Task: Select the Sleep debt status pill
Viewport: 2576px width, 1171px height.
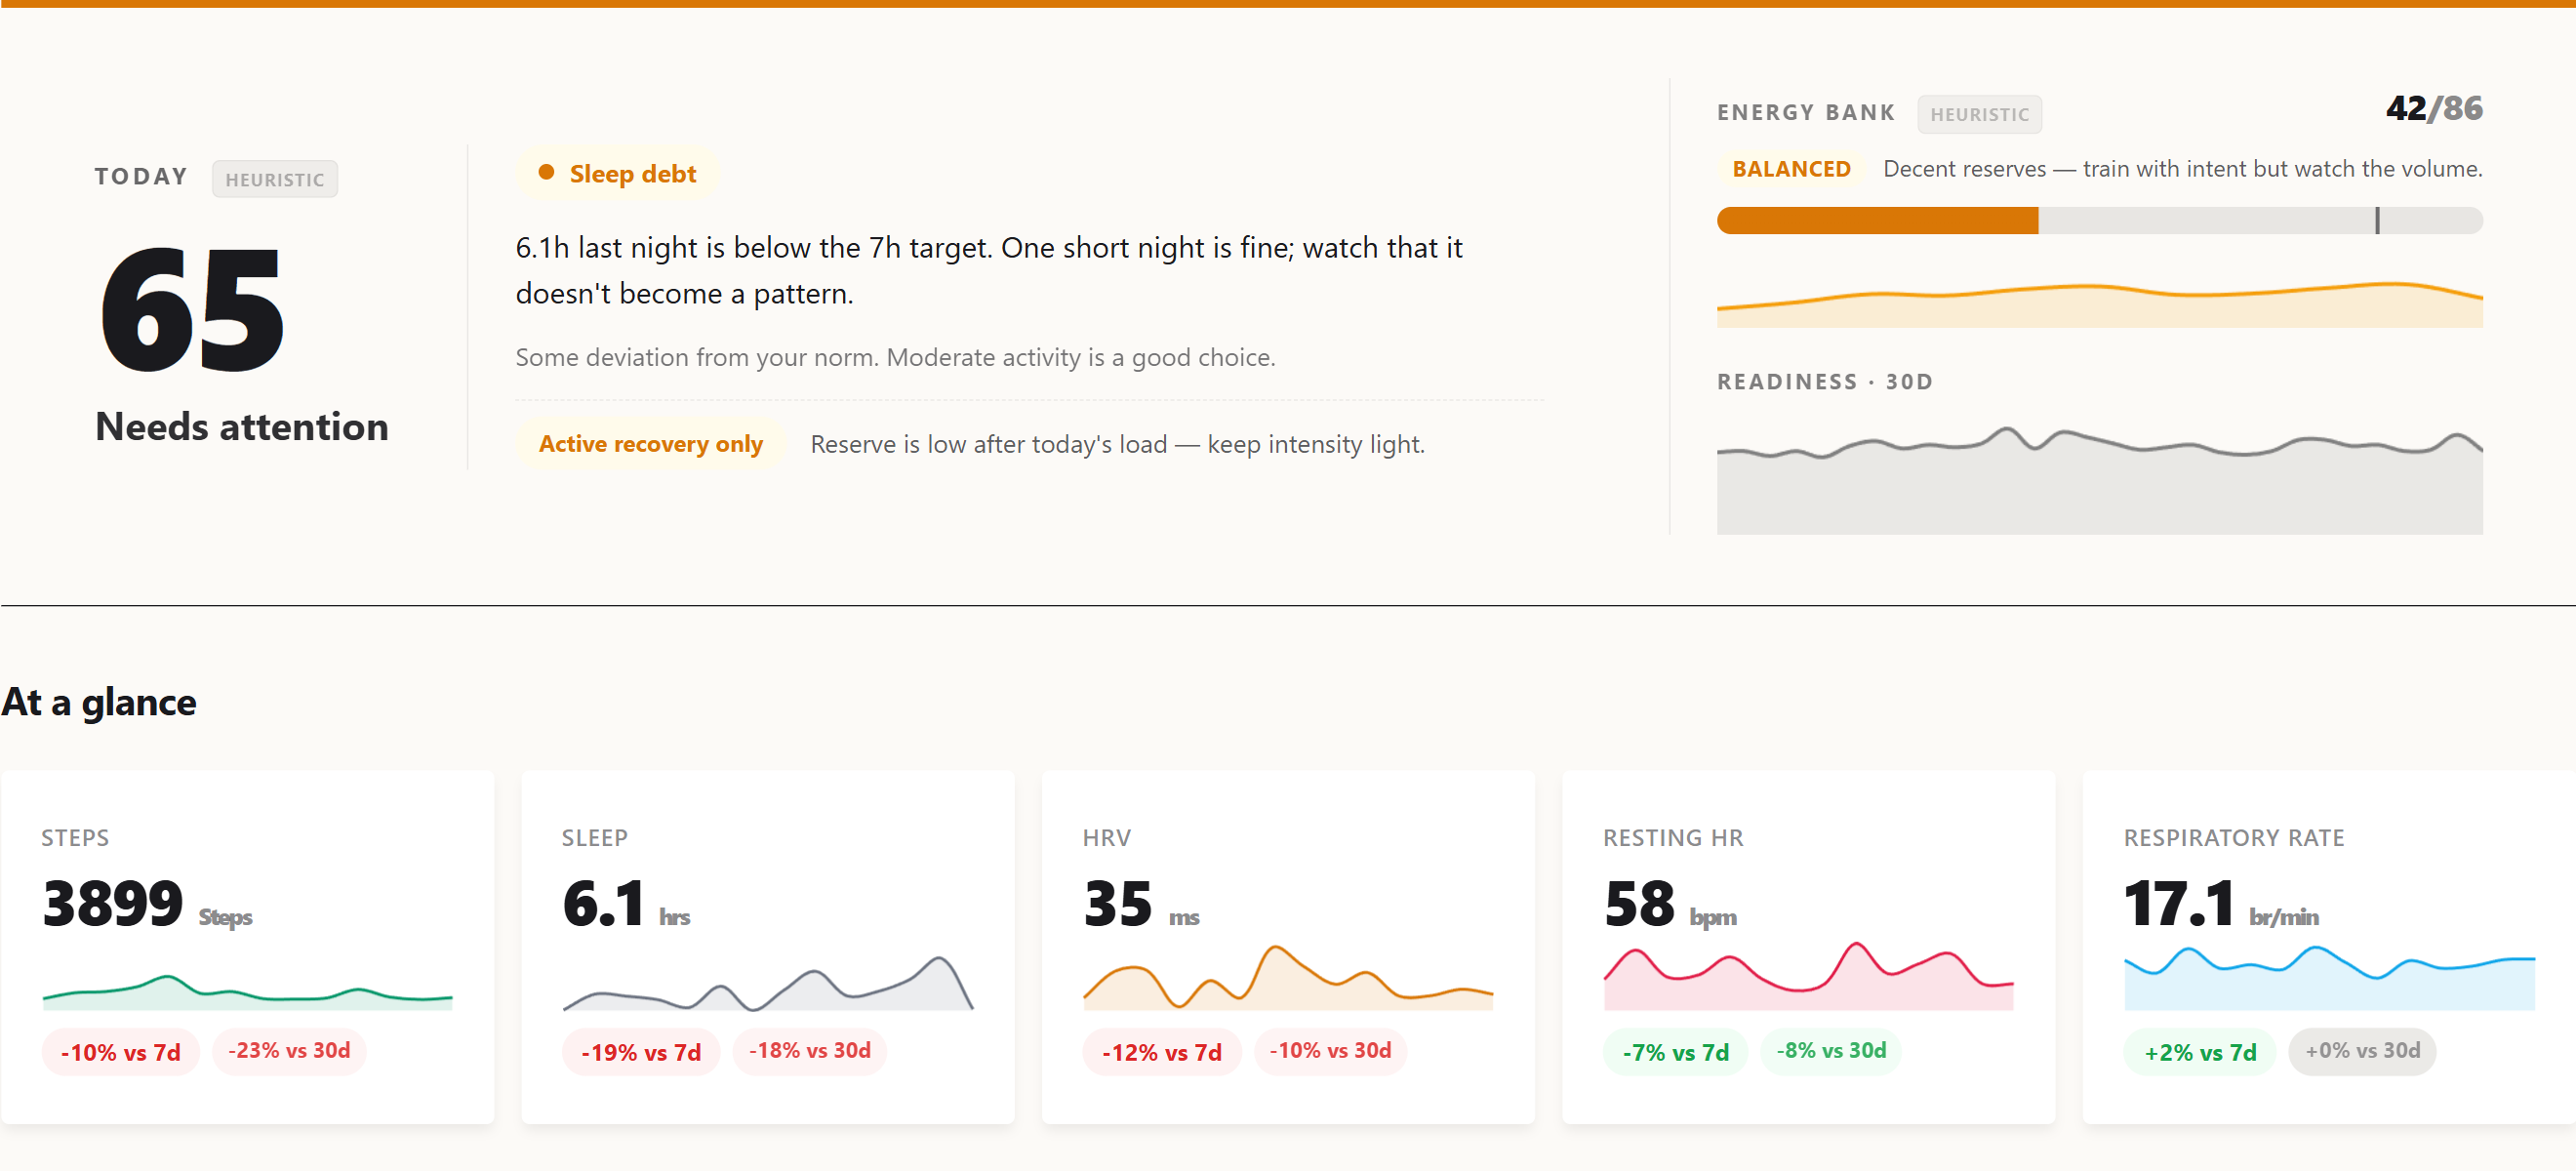Action: pos(617,173)
